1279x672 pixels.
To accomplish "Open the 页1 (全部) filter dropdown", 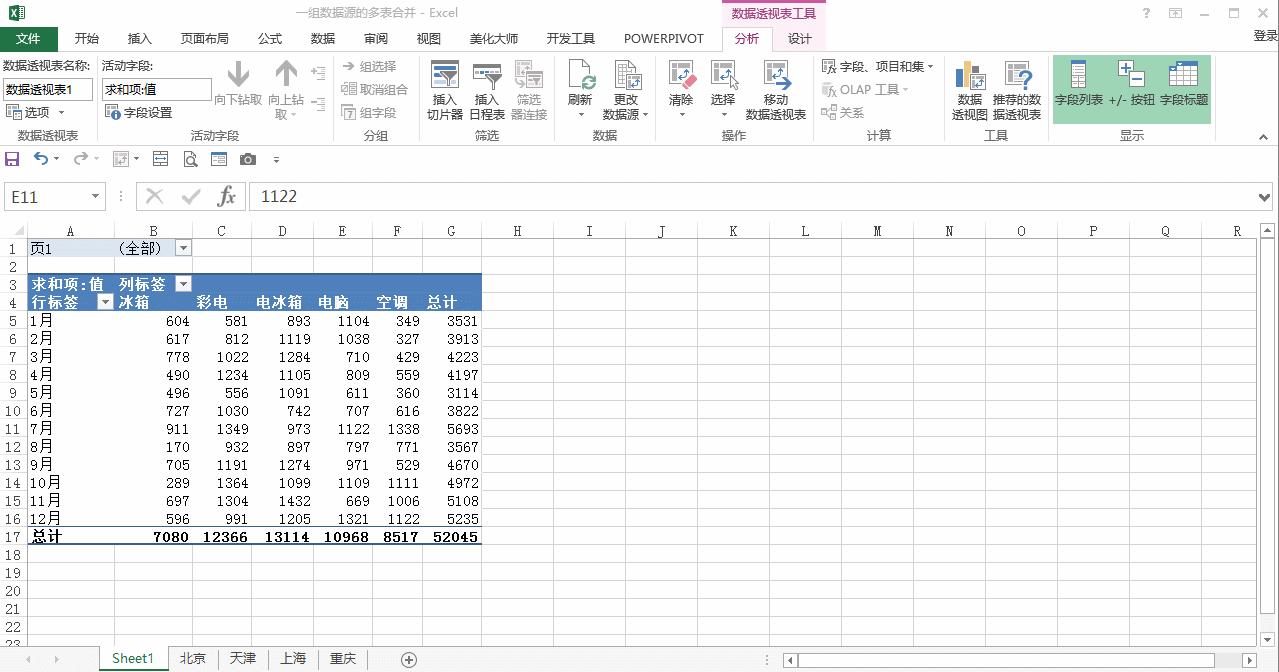I will 183,248.
